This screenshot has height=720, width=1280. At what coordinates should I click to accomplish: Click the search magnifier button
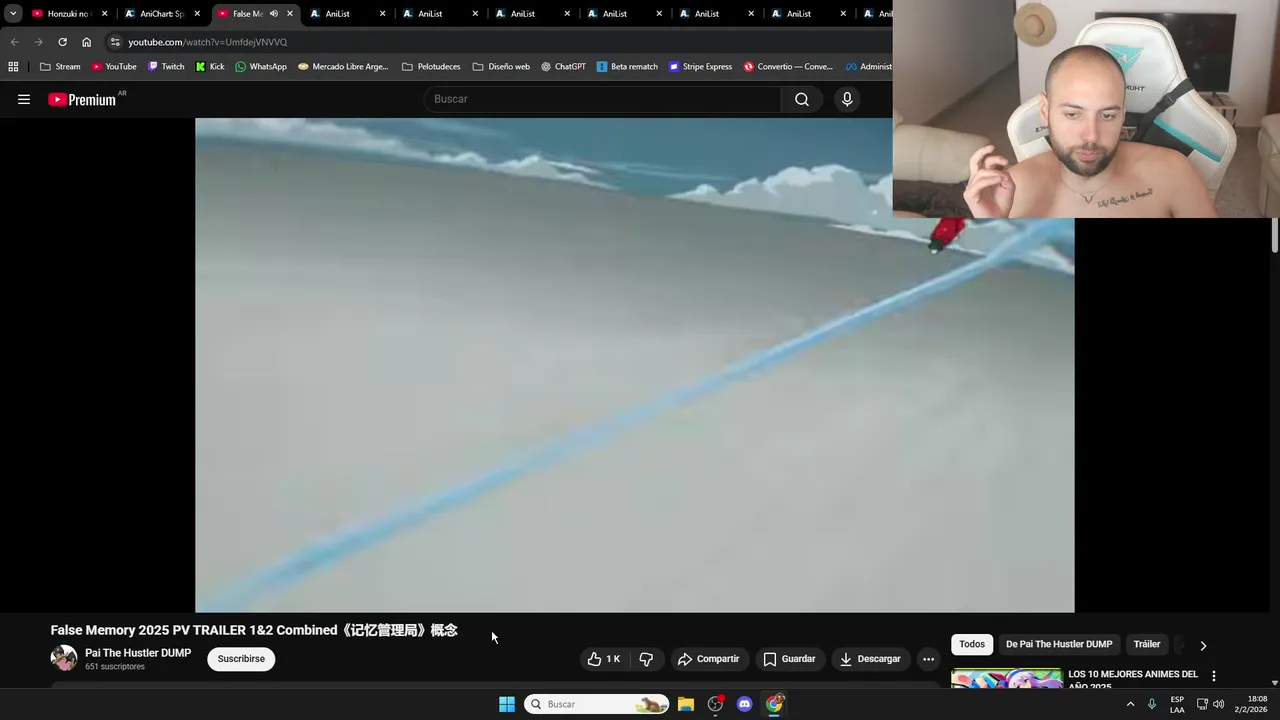coord(802,99)
